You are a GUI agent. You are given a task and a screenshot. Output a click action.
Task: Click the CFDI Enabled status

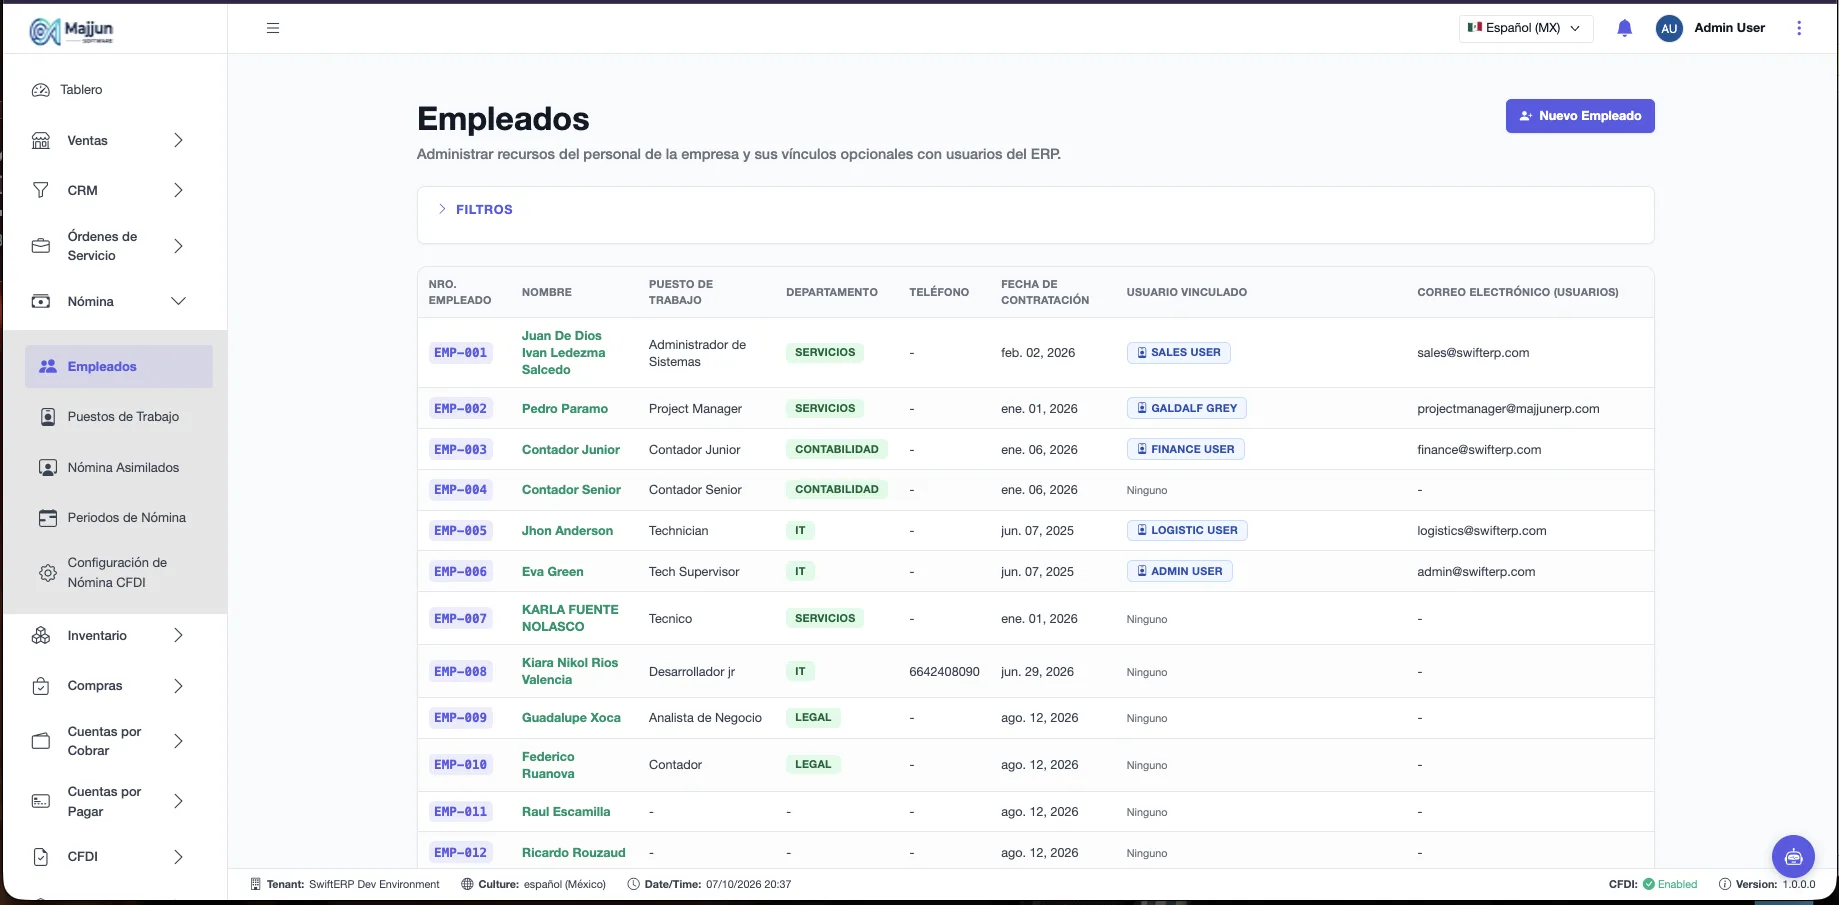(x=1654, y=884)
